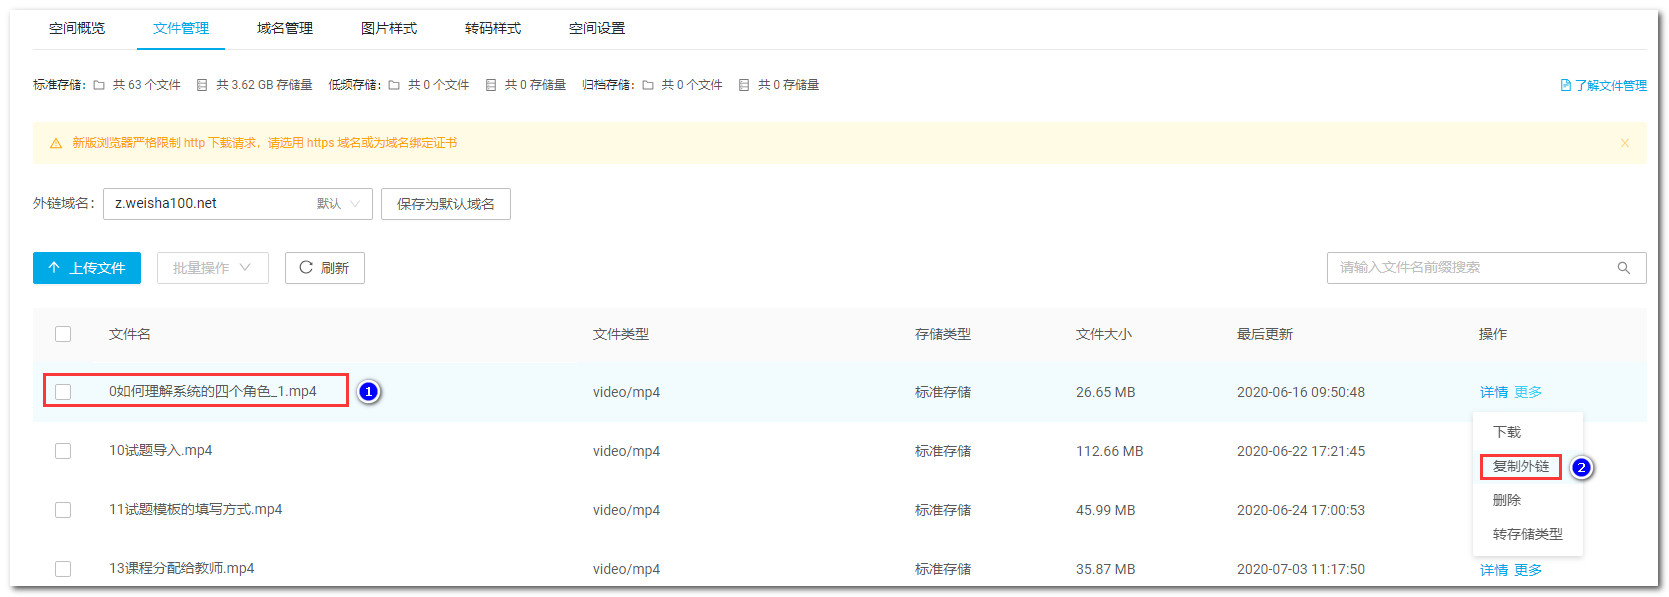Toggle the select-all checkbox in table header
This screenshot has width=1669, height=597.
(x=63, y=334)
